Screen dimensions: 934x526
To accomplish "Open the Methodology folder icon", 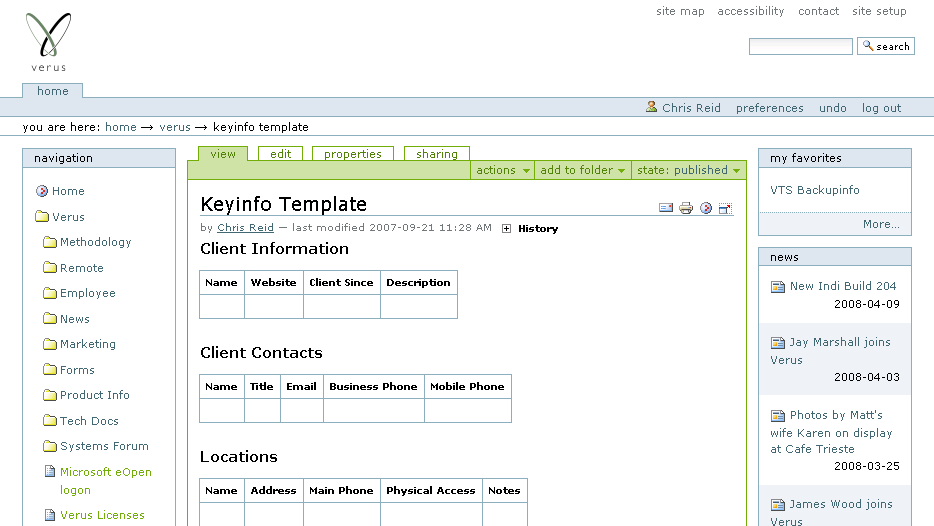I will 50,242.
